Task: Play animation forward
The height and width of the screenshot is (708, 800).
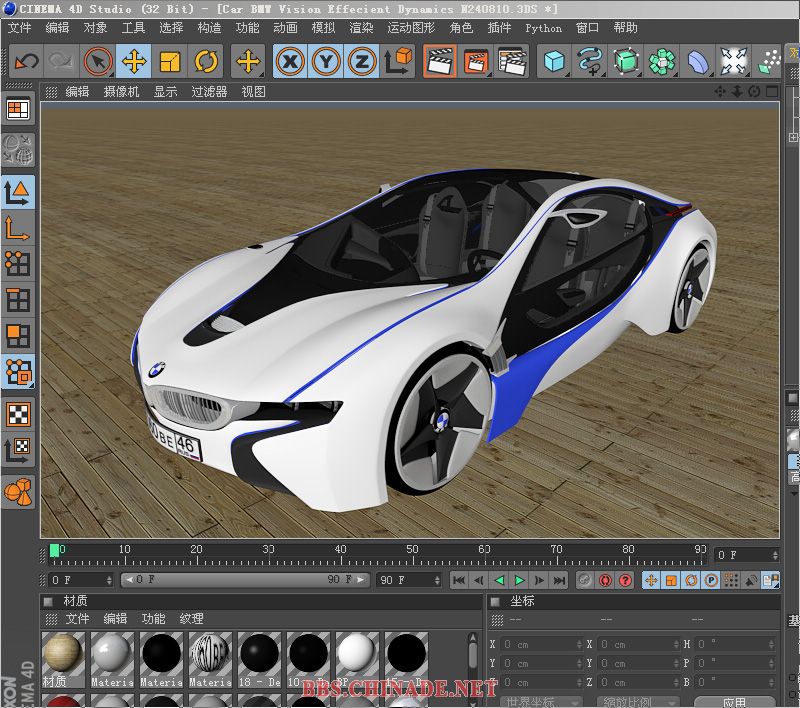Action: 519,580
